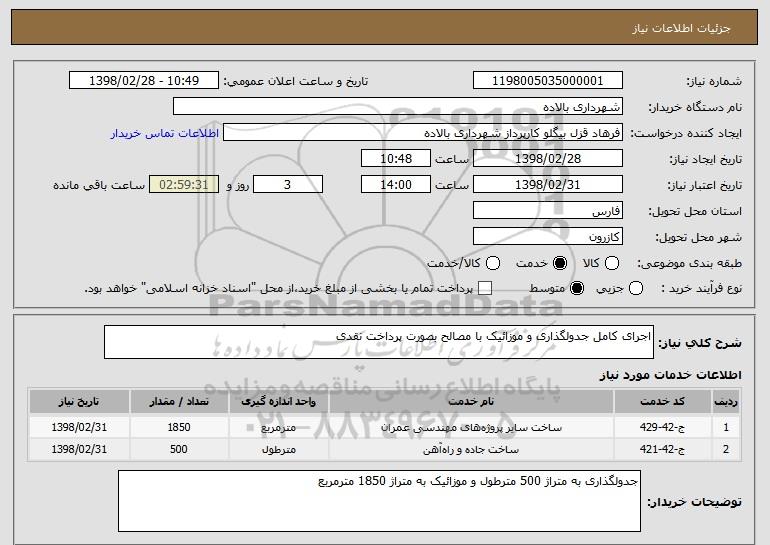Click the creation date field 1398/02/28
This screenshot has height=545, width=770.
point(548,159)
